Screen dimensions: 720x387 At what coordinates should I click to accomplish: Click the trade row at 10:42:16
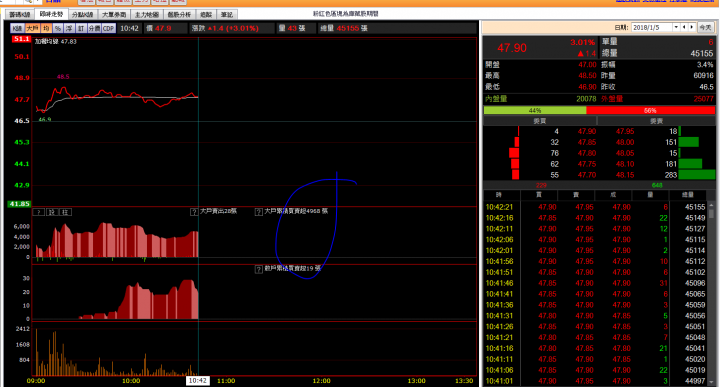[595, 218]
